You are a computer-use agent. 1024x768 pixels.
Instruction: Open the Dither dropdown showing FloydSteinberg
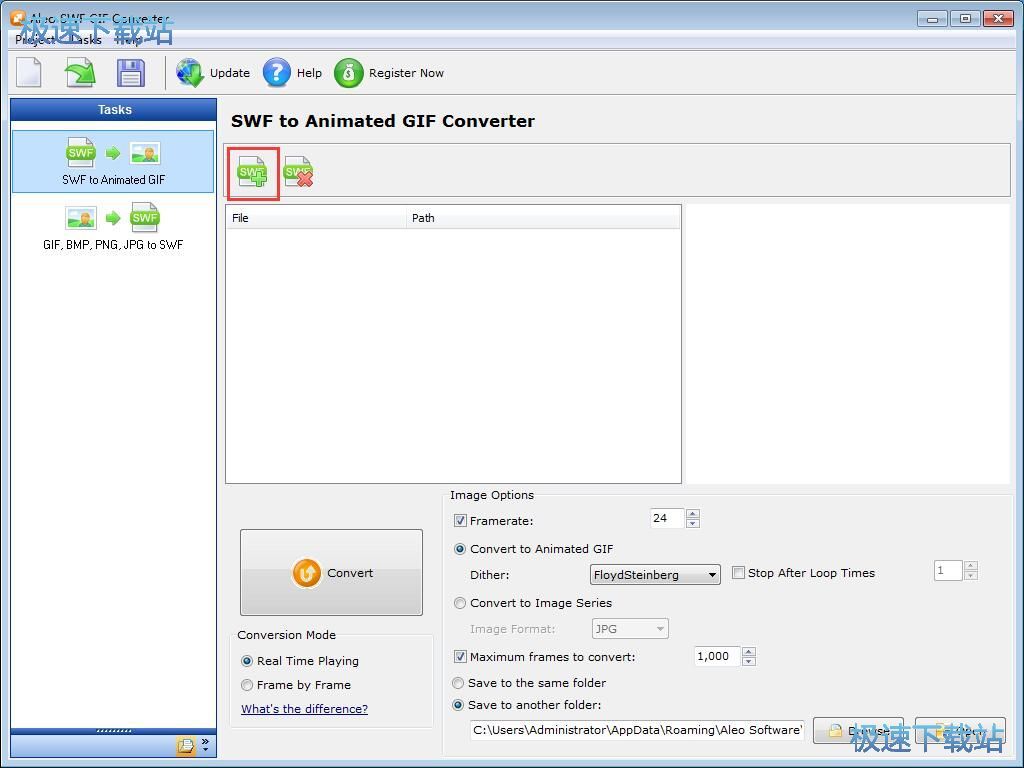tap(655, 575)
